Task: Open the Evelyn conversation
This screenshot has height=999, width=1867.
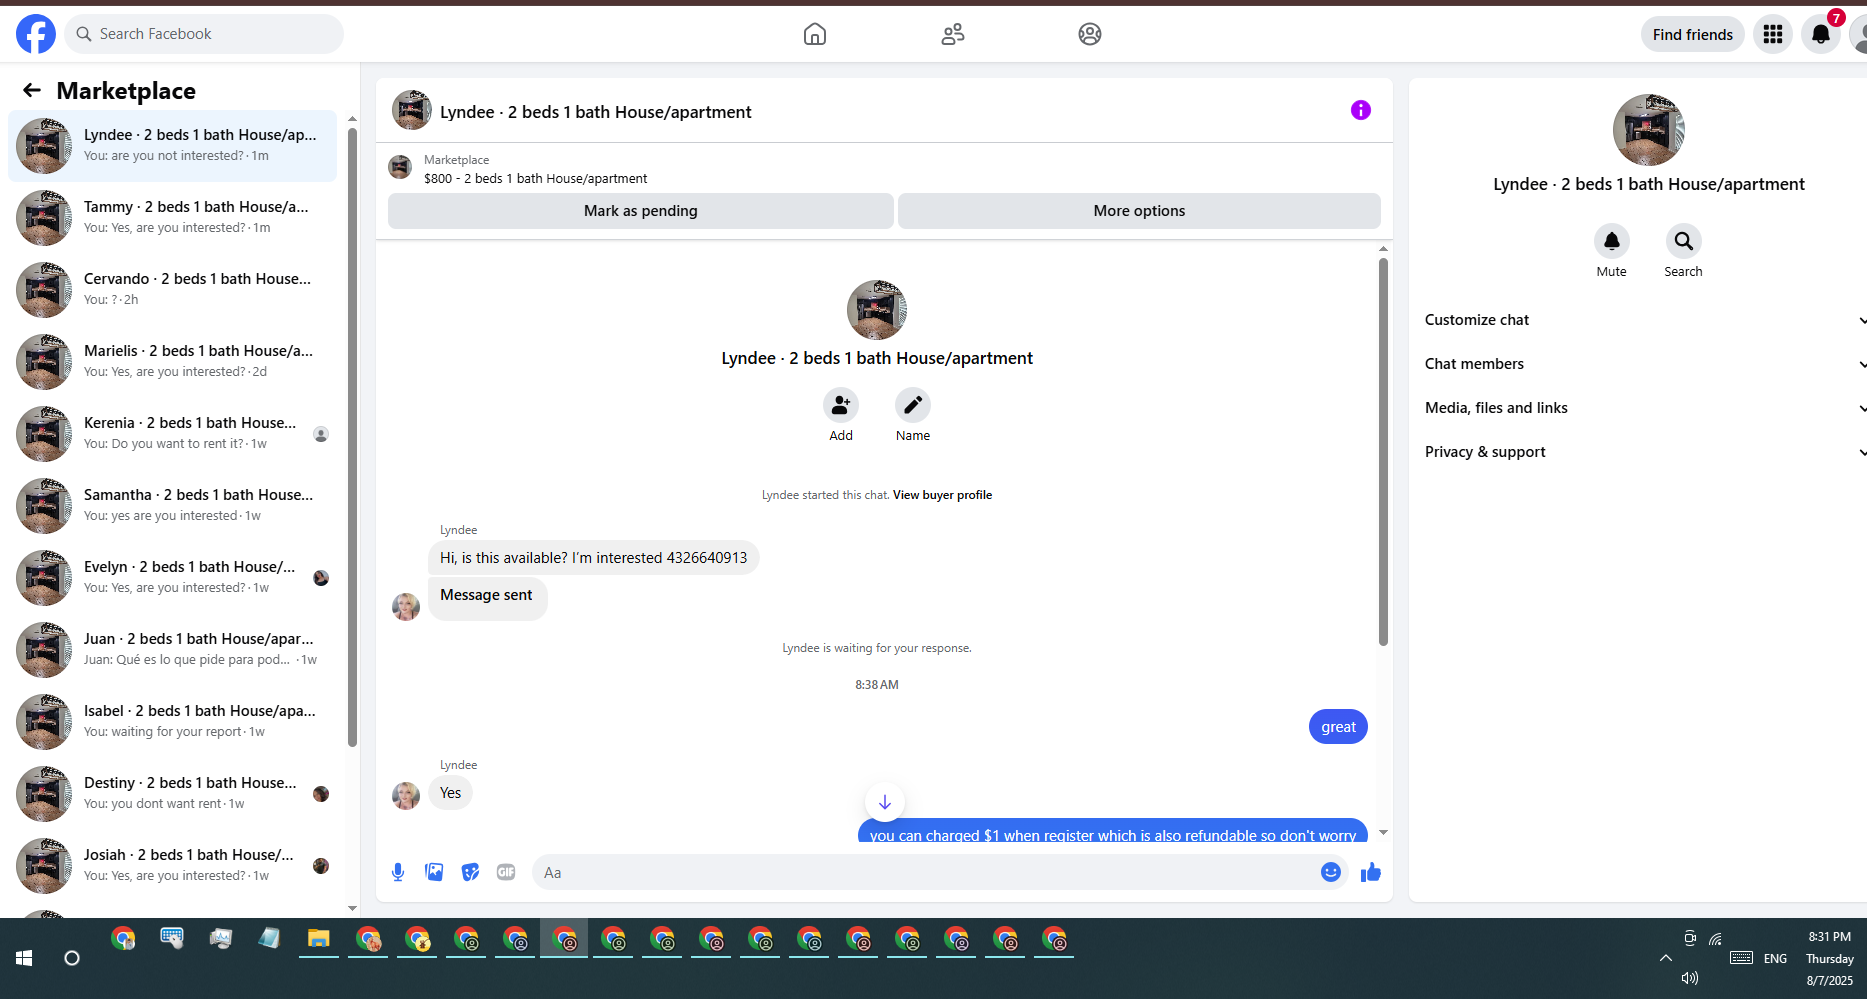Action: 173,578
